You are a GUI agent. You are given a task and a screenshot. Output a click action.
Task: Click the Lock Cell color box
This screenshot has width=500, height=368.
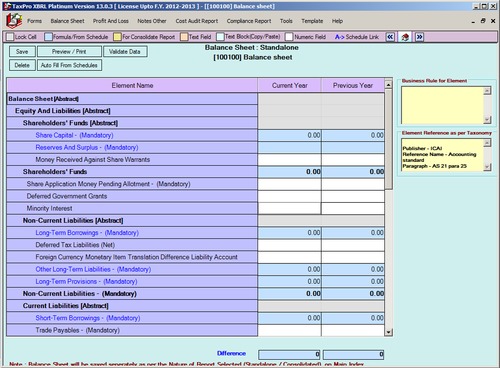point(10,37)
